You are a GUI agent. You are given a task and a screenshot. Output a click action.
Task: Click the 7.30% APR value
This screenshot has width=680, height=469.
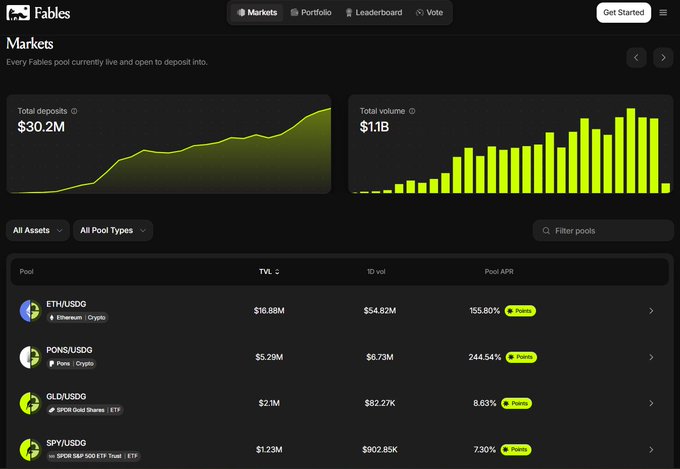pos(484,449)
